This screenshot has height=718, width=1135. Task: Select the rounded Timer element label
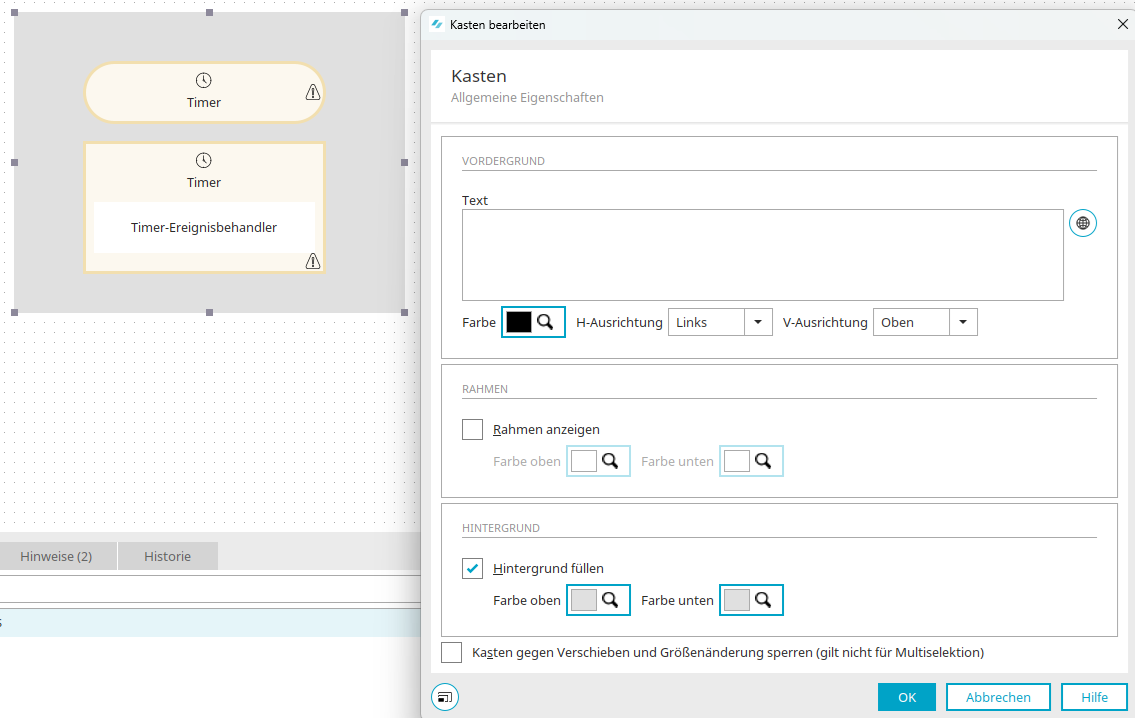coord(203,103)
